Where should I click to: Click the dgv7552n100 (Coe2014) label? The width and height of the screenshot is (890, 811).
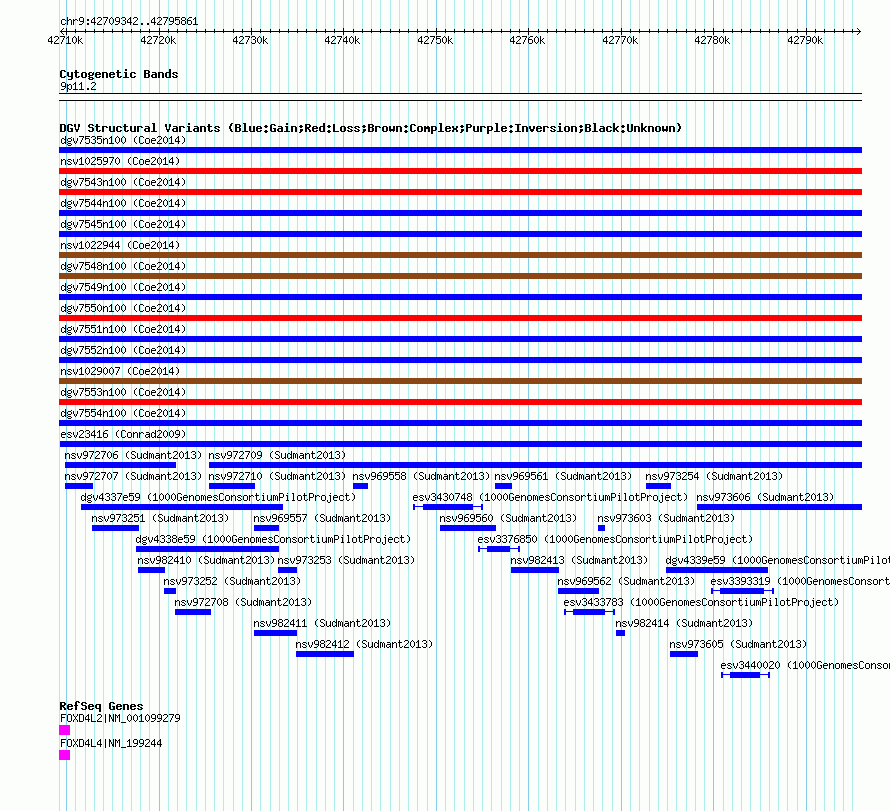[x=123, y=350]
